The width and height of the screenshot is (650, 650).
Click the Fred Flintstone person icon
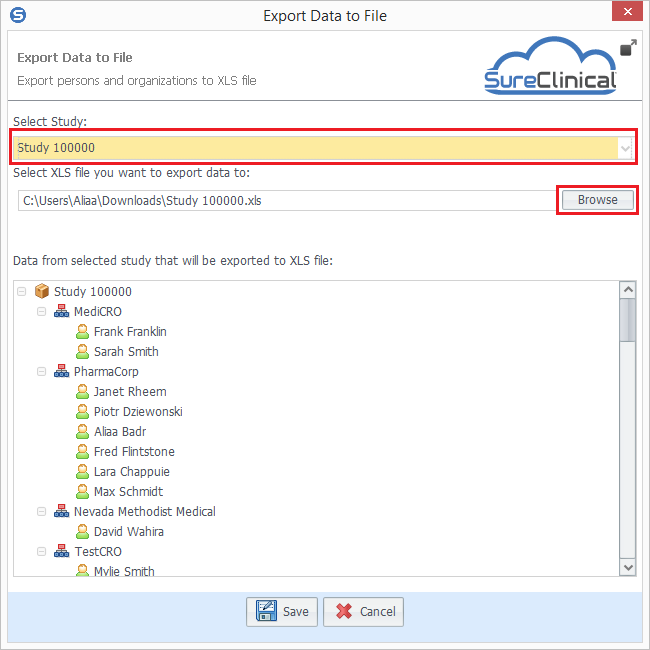click(82, 451)
